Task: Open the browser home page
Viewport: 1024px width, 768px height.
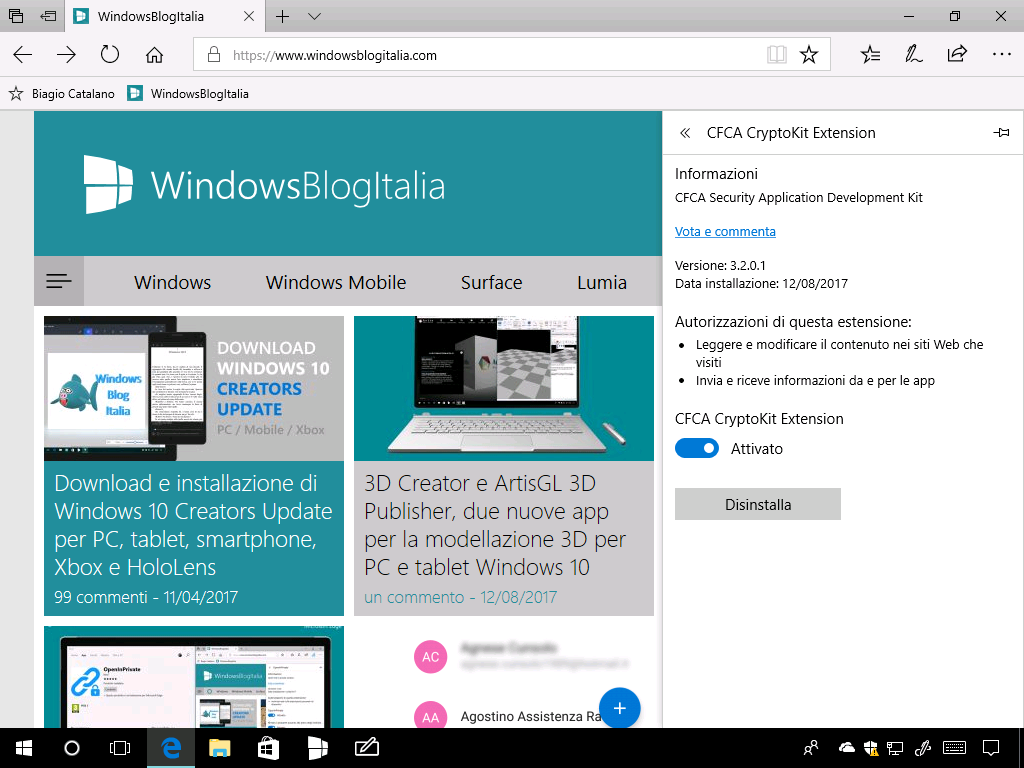Action: pos(154,55)
